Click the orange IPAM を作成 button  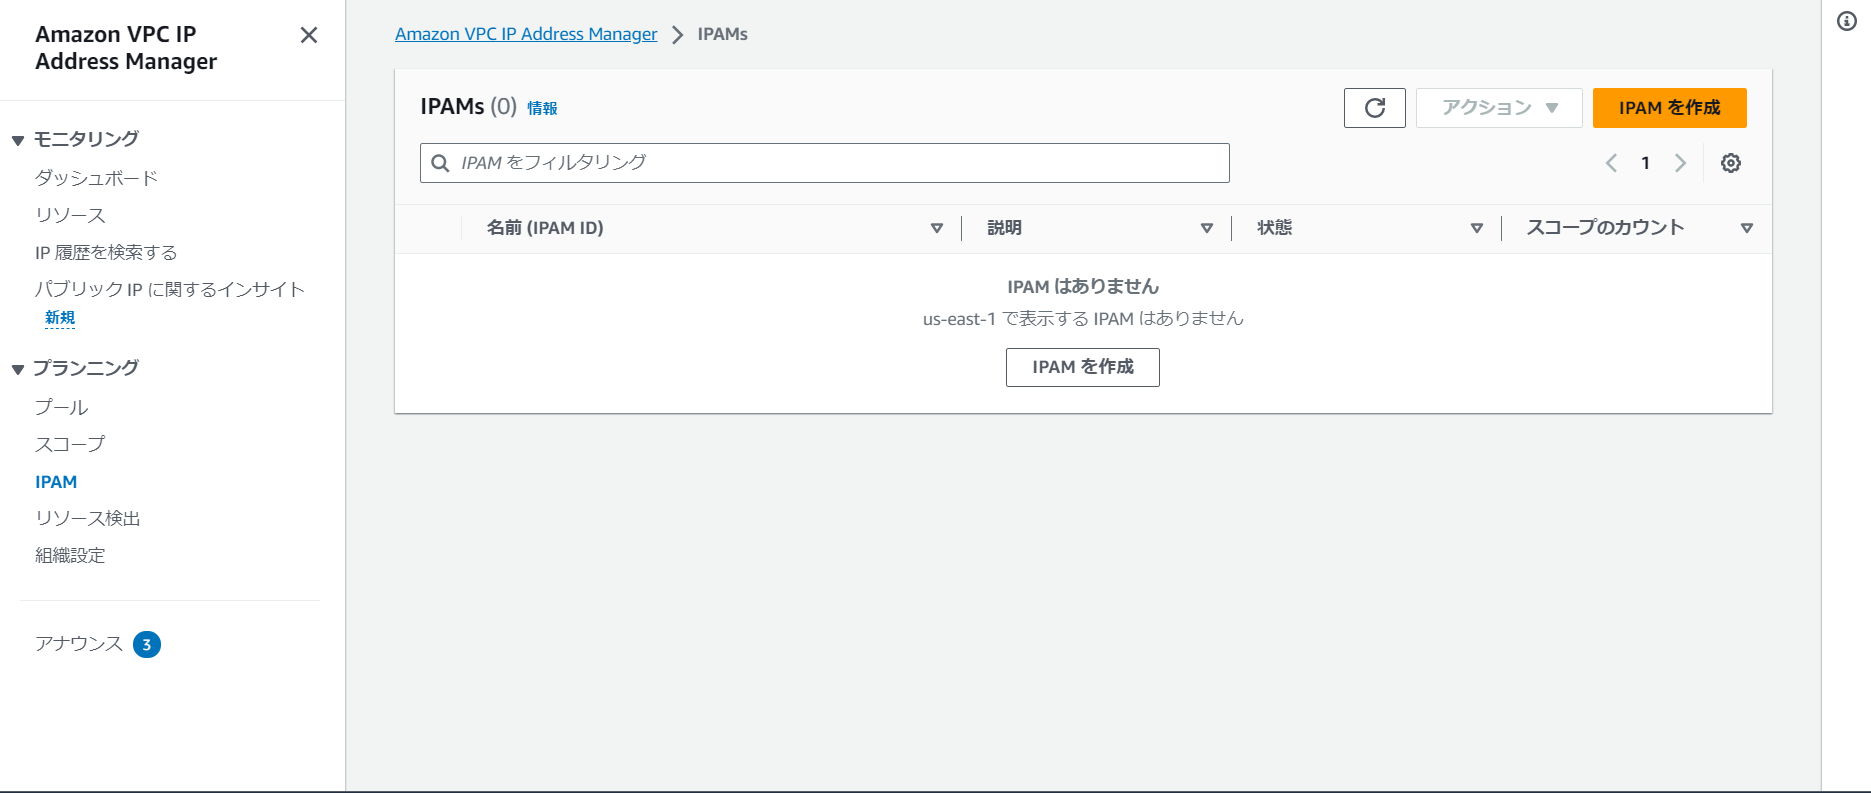point(1670,108)
